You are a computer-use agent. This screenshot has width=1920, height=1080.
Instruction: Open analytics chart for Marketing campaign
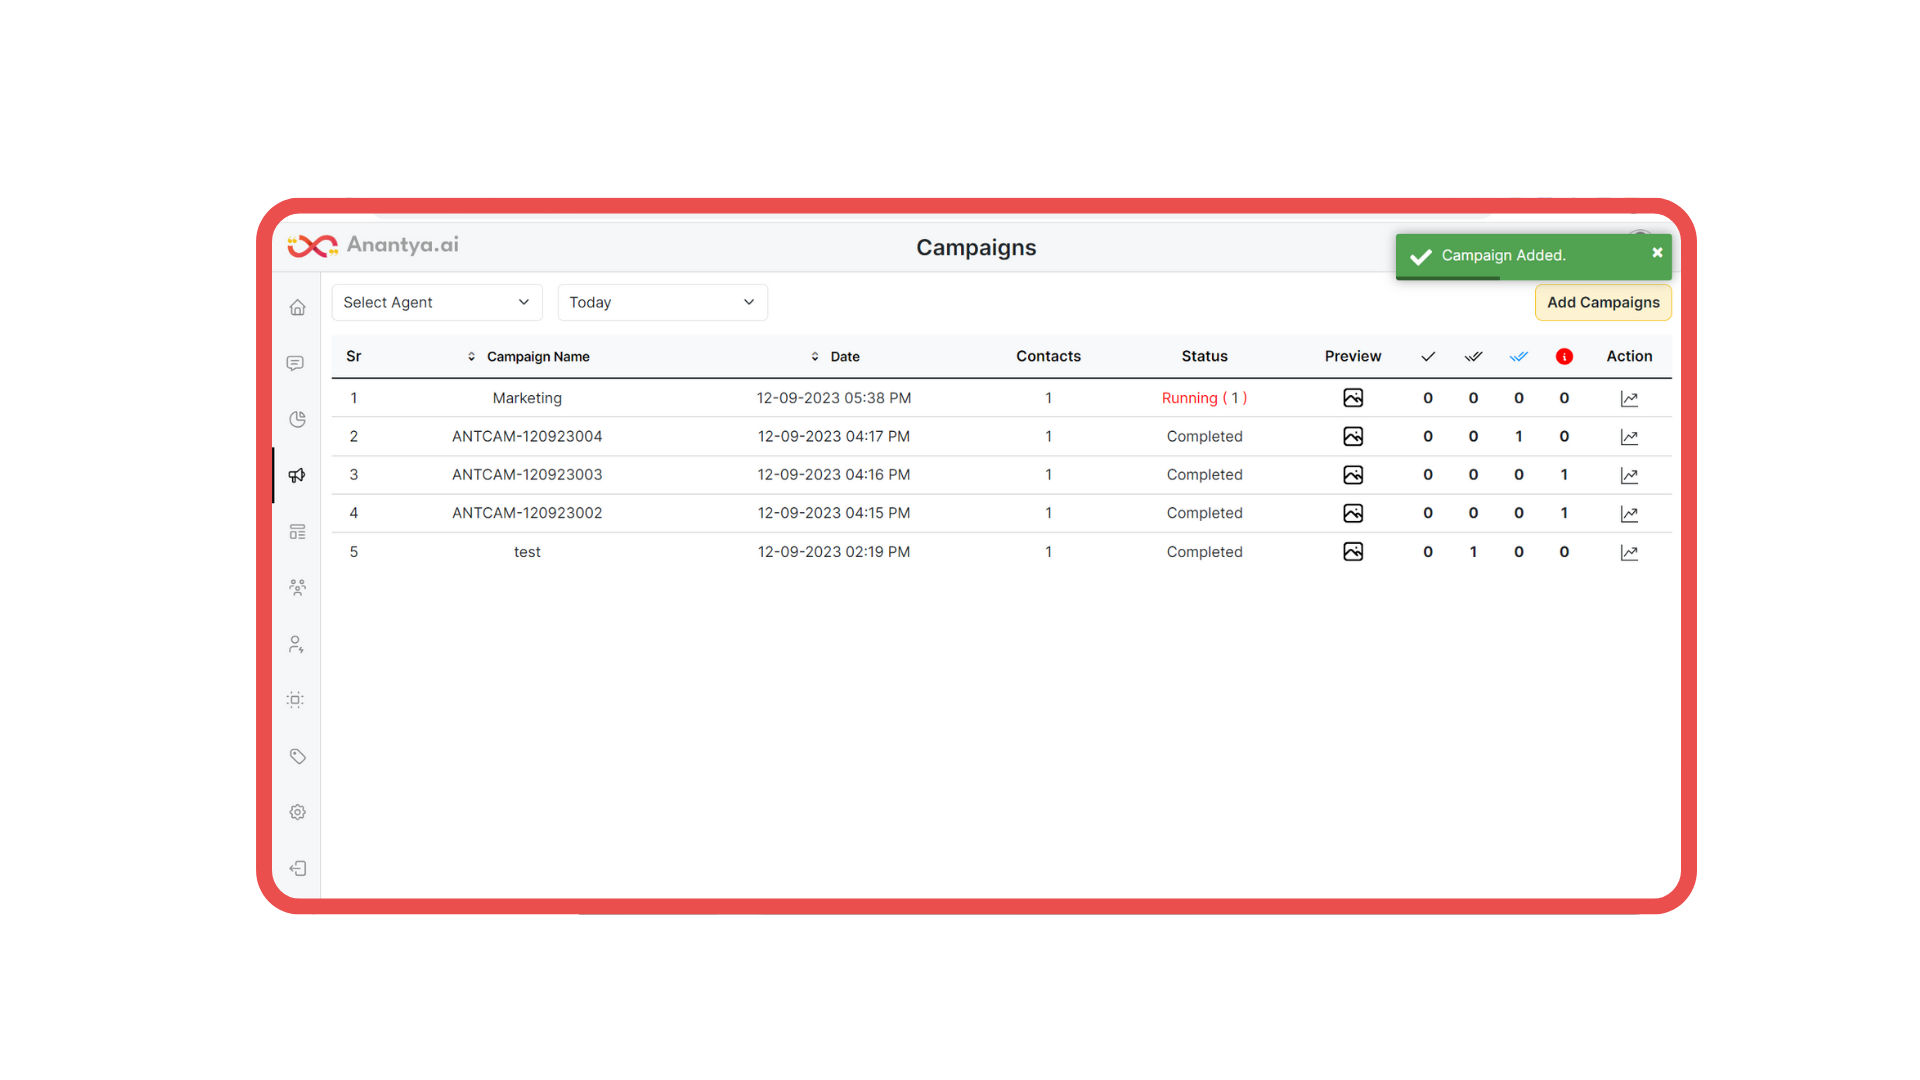tap(1629, 399)
